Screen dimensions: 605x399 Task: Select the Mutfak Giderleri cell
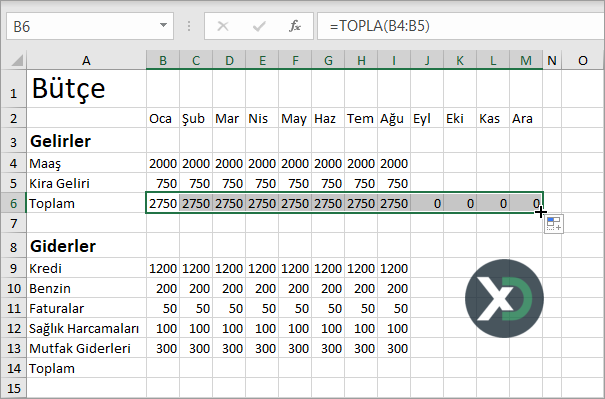coord(86,348)
